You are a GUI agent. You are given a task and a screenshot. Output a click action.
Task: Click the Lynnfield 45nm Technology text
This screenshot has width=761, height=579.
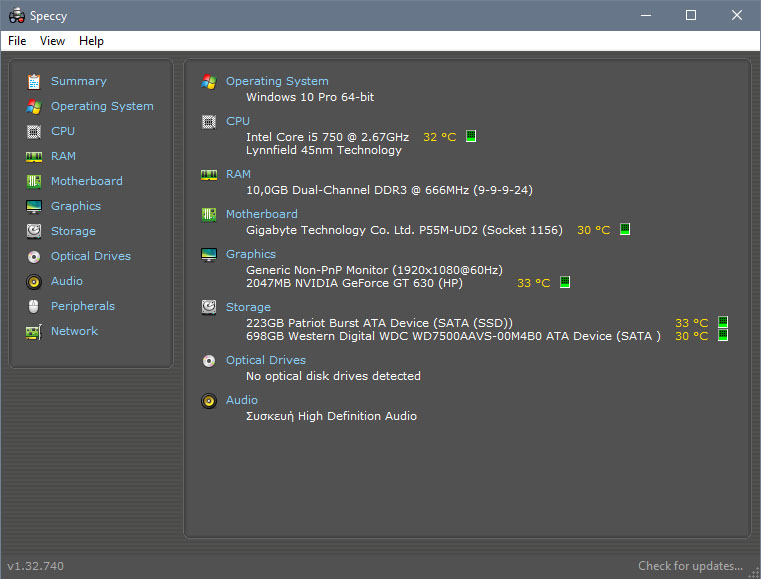[x=324, y=150]
